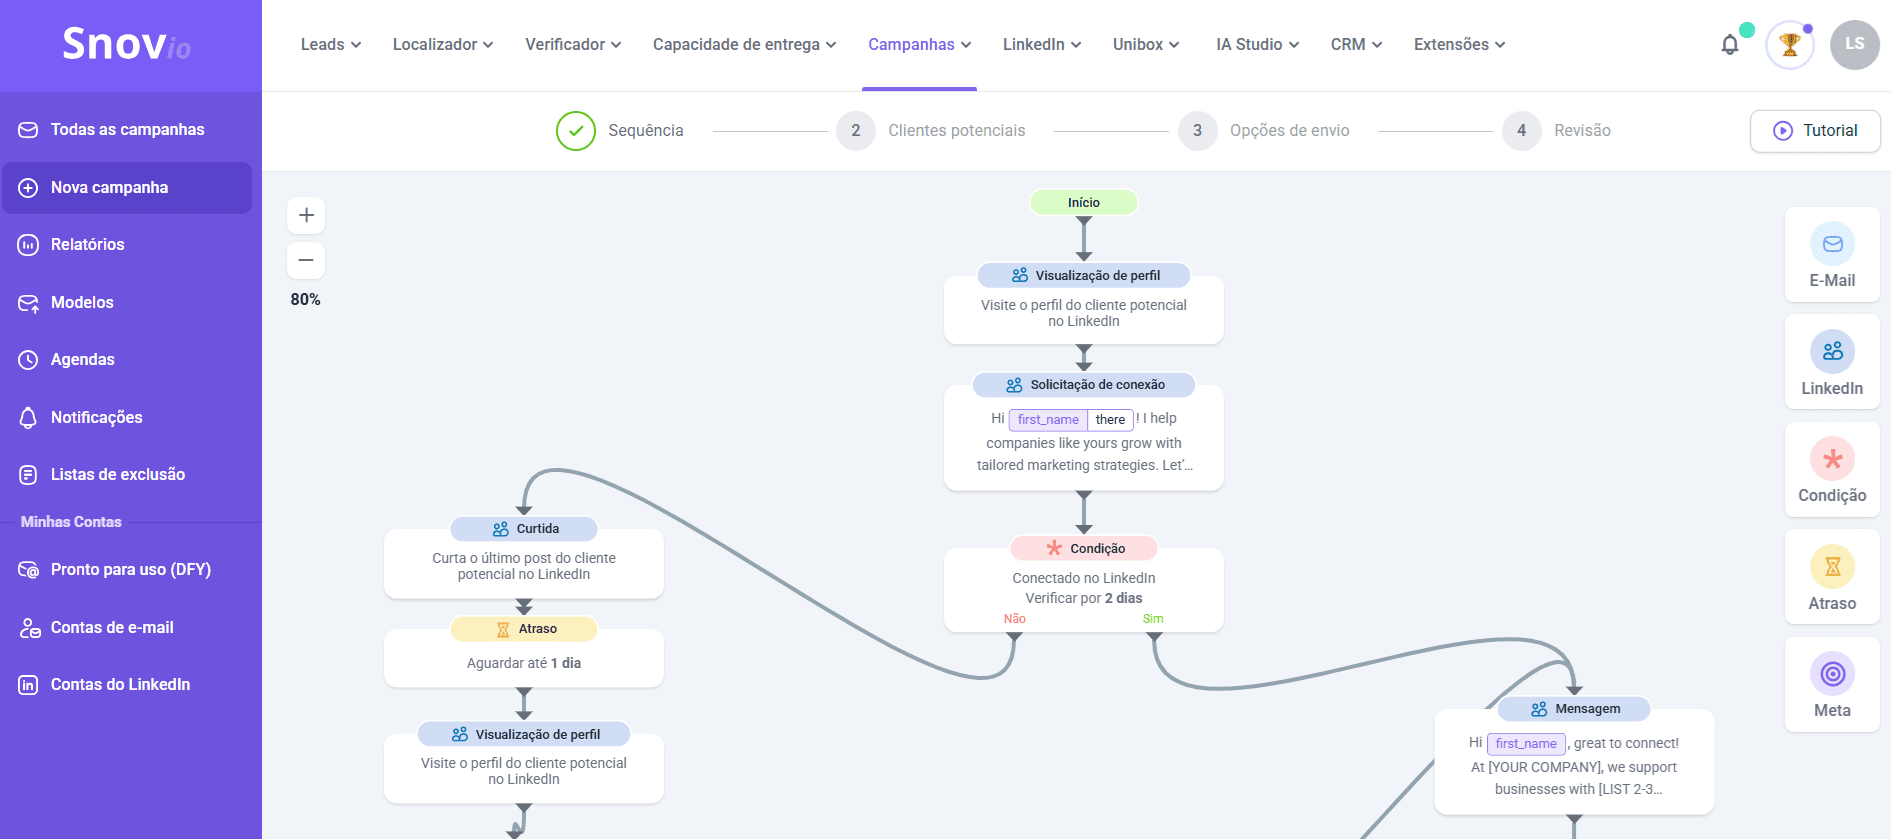The width and height of the screenshot is (1891, 839).
Task: Select the Condição node on the canvas
Action: click(1083, 587)
